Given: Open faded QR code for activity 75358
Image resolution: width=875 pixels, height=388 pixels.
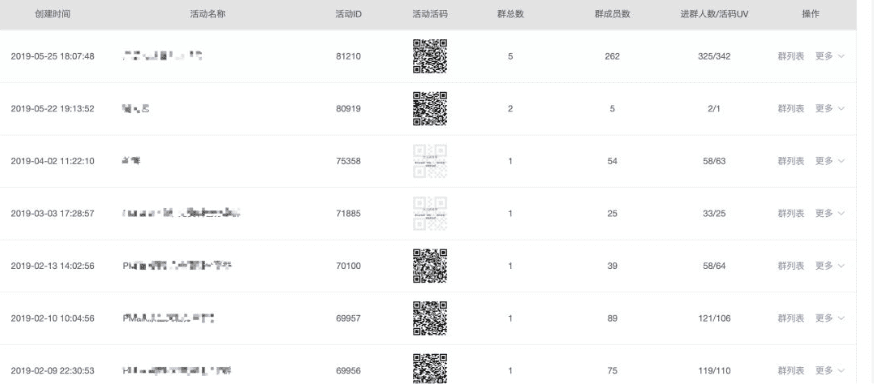Looking at the screenshot, I should tap(430, 161).
